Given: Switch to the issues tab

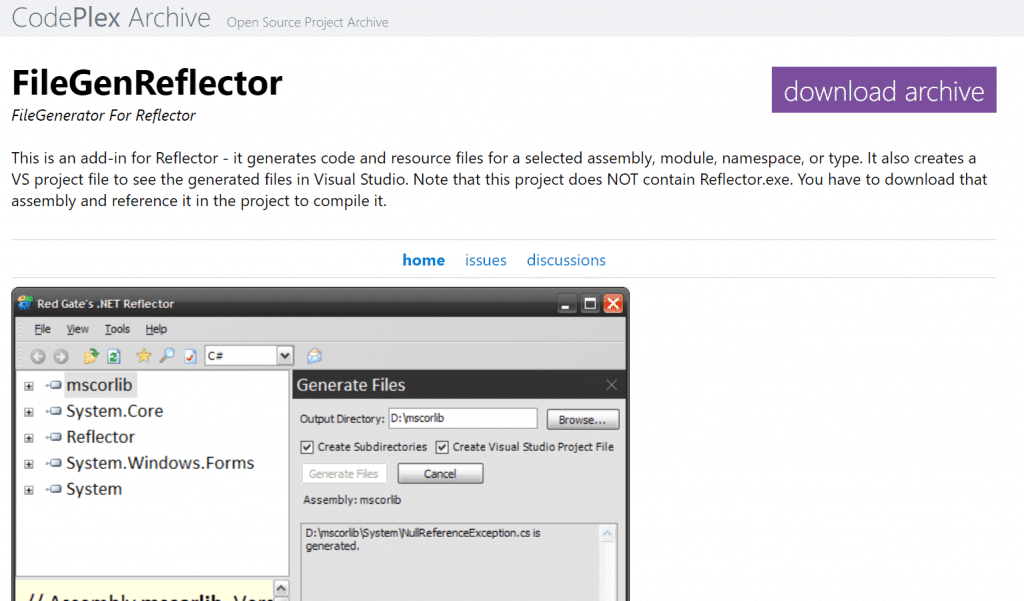Looking at the screenshot, I should (485, 260).
